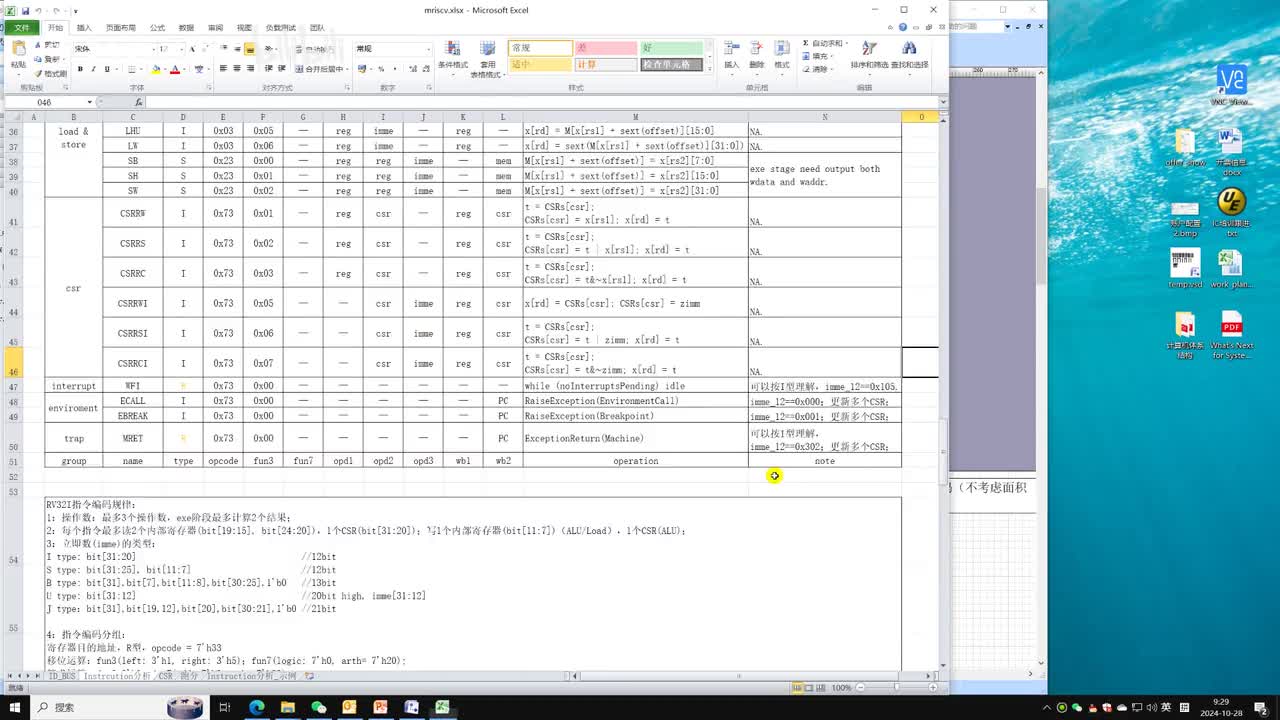The height and width of the screenshot is (720, 1280).
Task: Toggle bold formatting
Action: tap(80, 69)
